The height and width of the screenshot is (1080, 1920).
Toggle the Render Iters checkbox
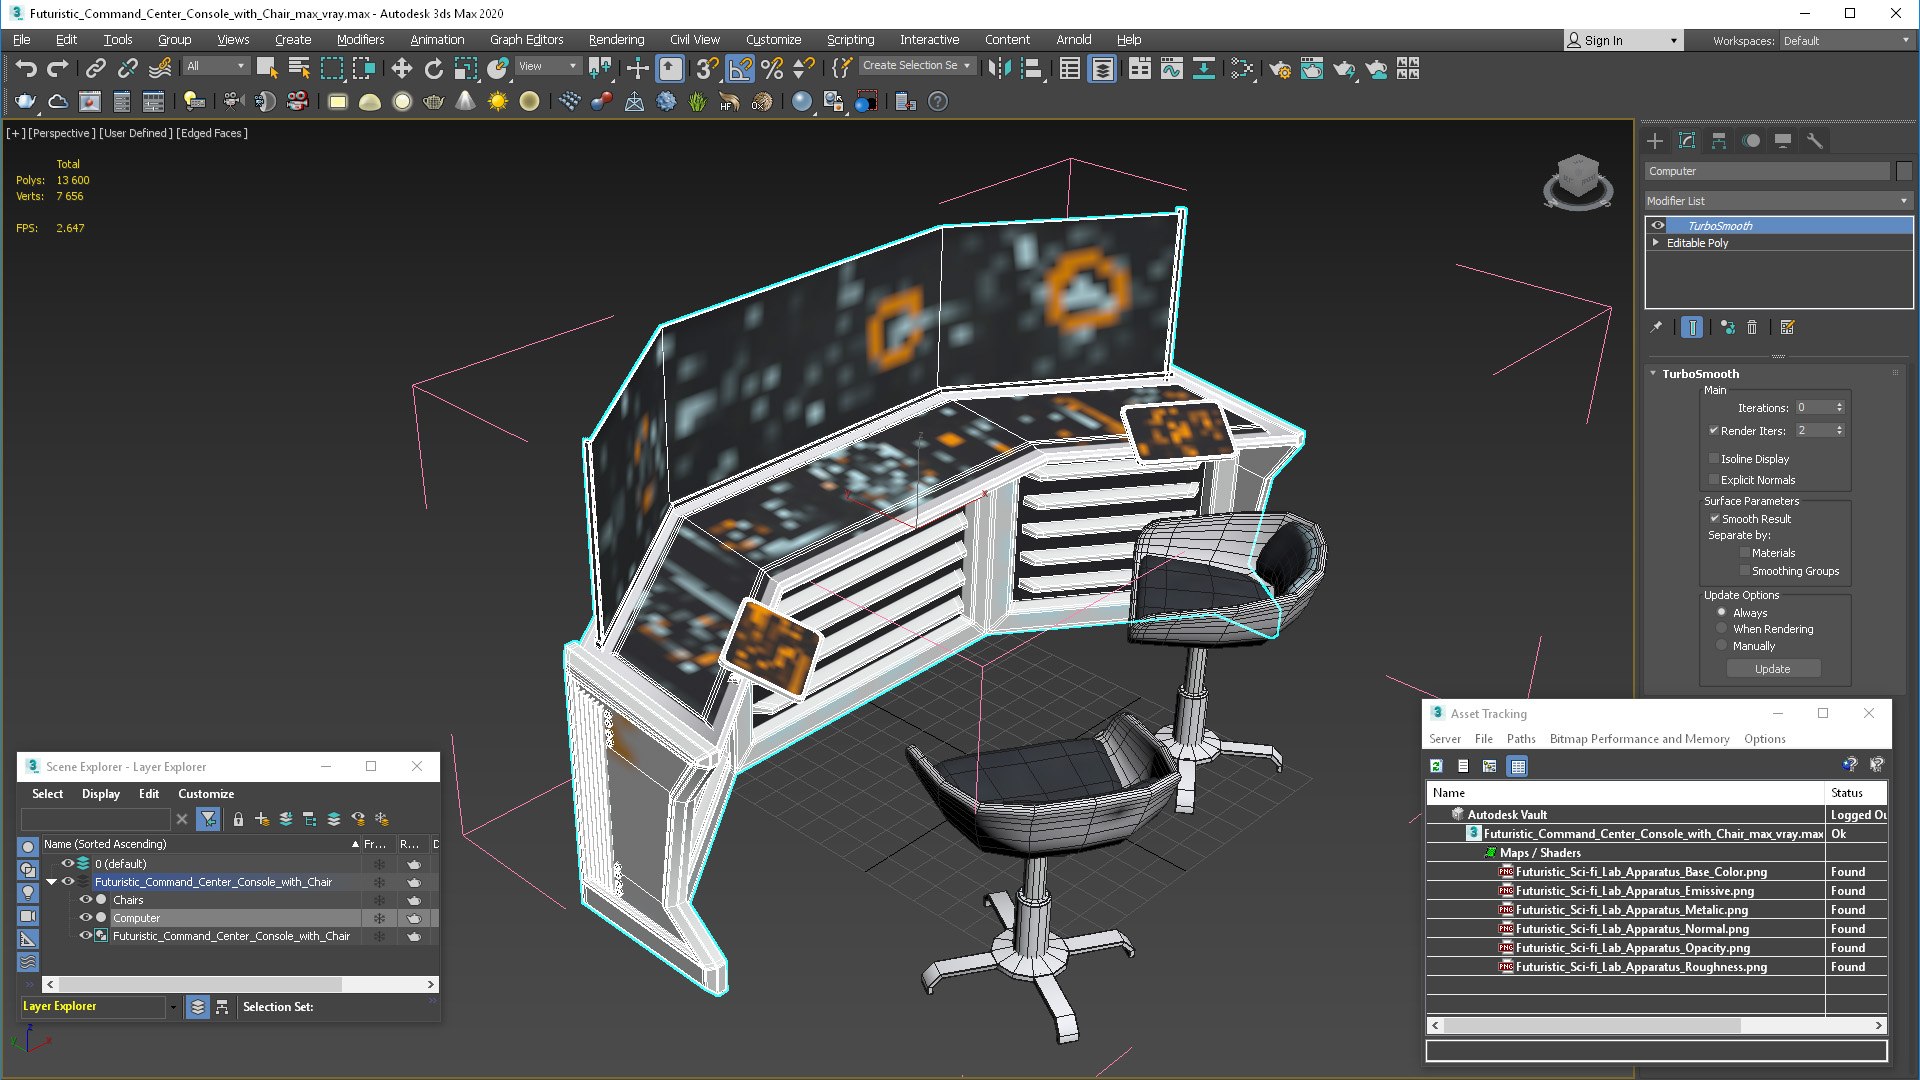coord(1714,431)
